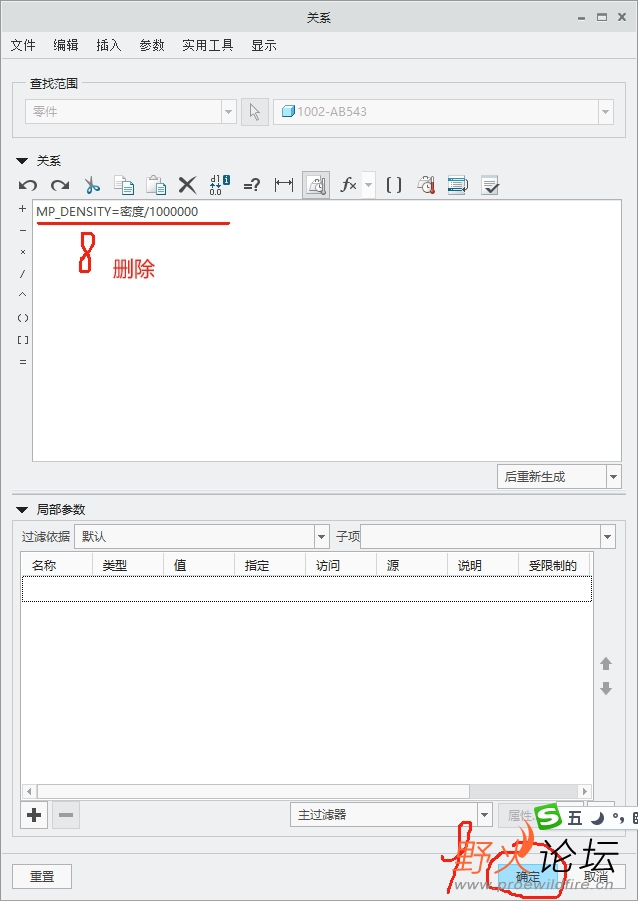Choose units icon with thermometer
638x901 pixels.
pos(426,185)
